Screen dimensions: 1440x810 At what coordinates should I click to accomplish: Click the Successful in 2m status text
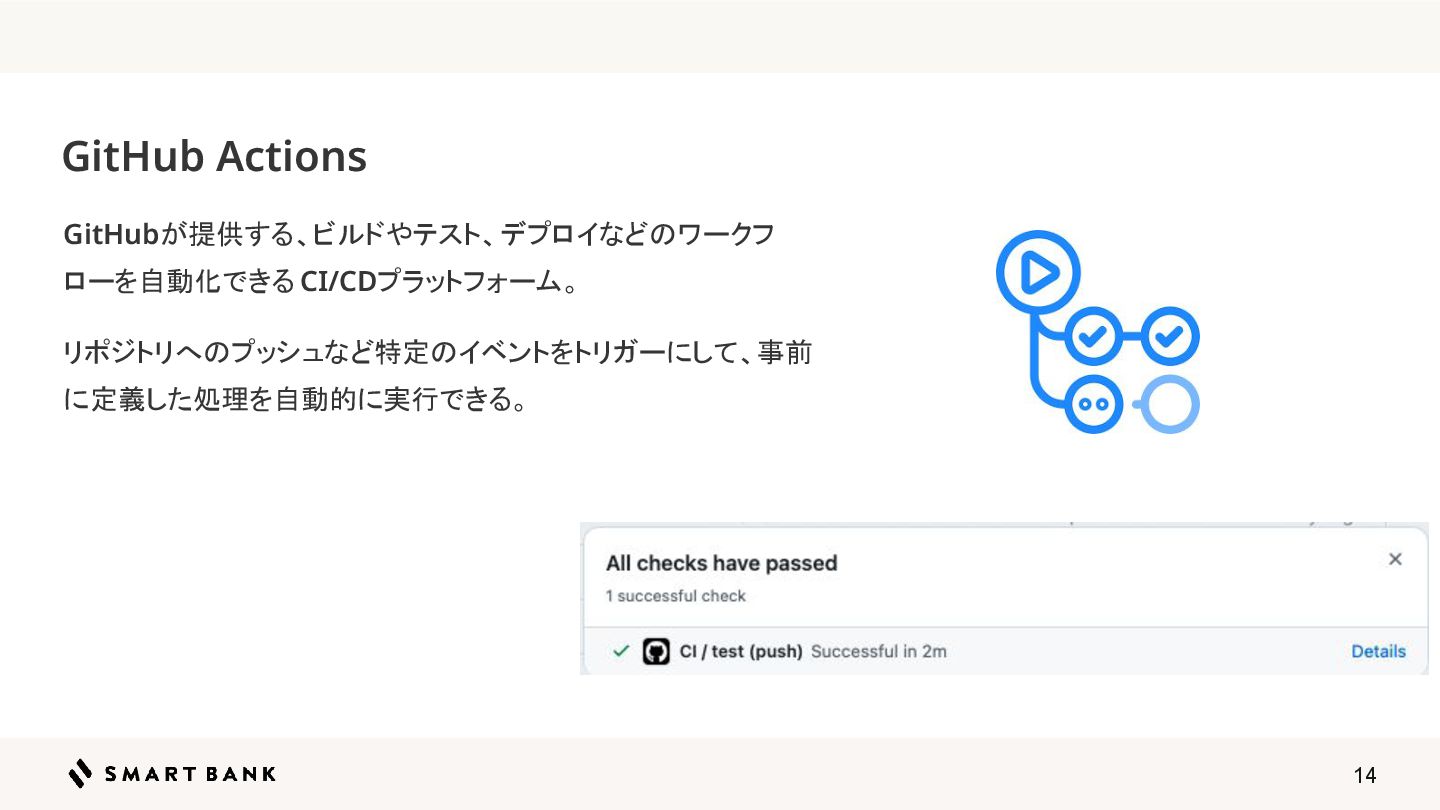tap(878, 652)
